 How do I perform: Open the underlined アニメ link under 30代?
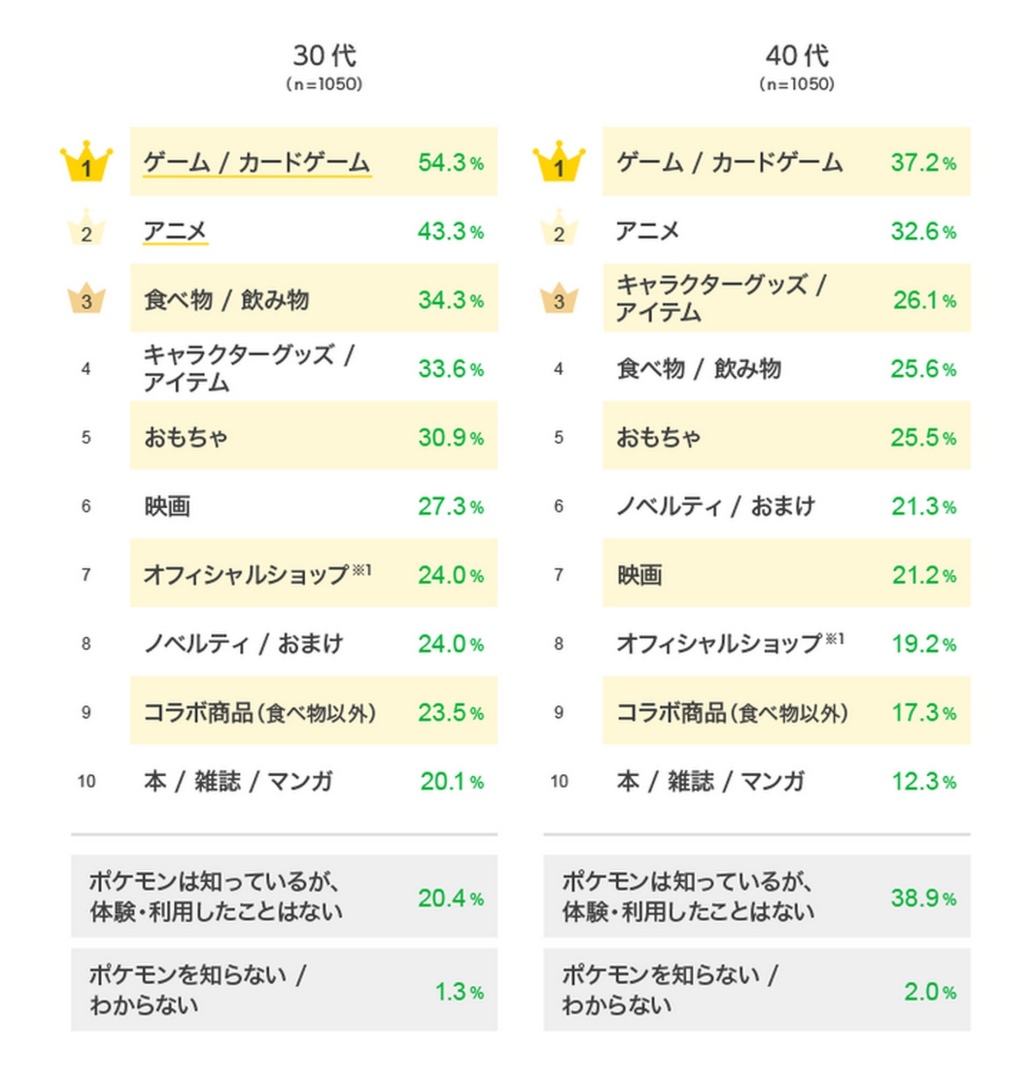[x=175, y=231]
